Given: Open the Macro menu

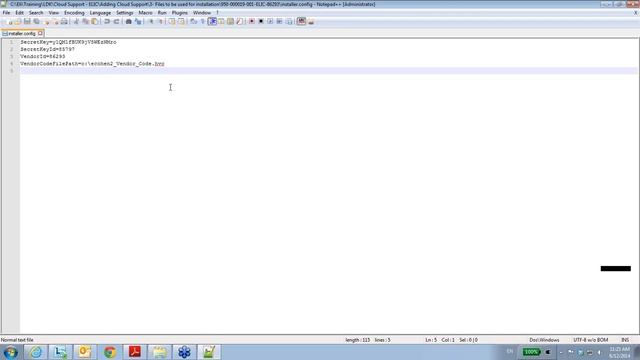Looking at the screenshot, I should click(x=145, y=13).
